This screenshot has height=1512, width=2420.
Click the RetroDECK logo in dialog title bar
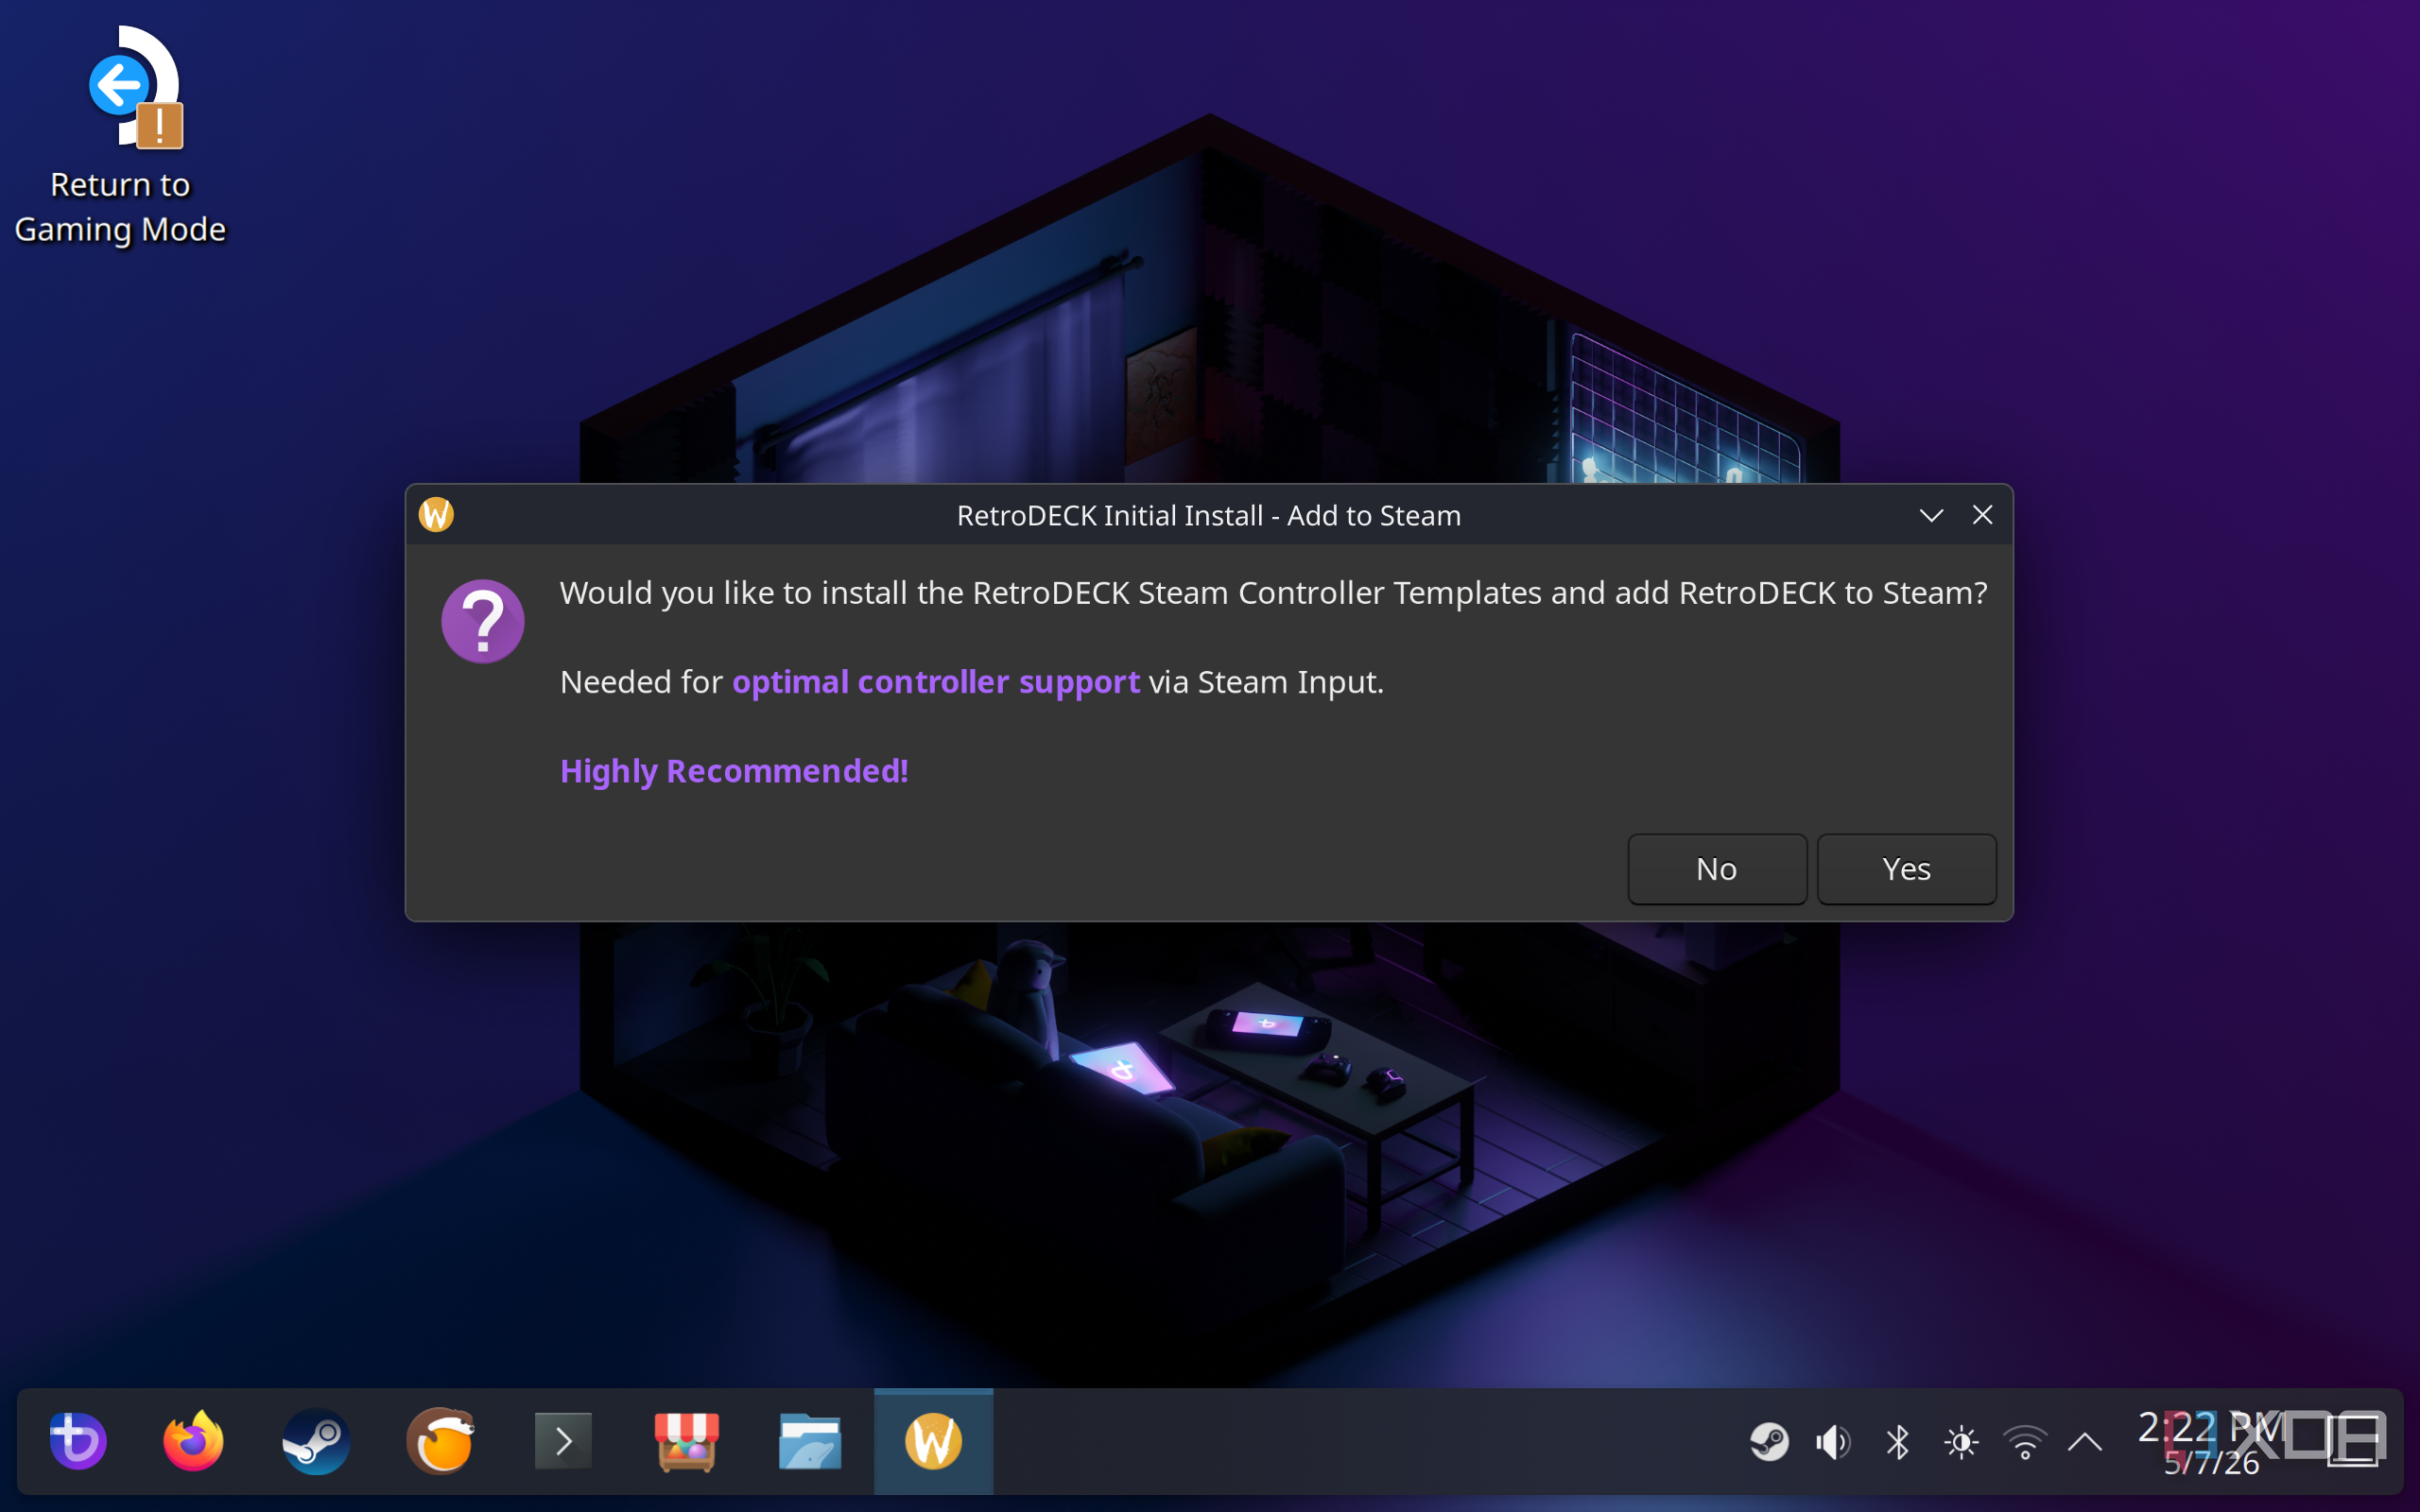(x=436, y=515)
